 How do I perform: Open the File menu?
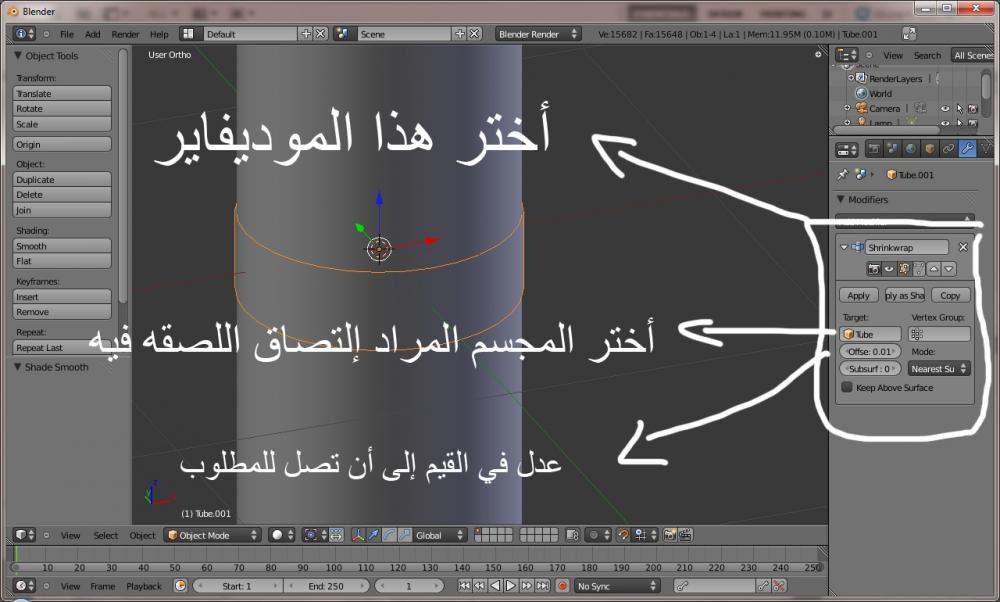[x=67, y=34]
